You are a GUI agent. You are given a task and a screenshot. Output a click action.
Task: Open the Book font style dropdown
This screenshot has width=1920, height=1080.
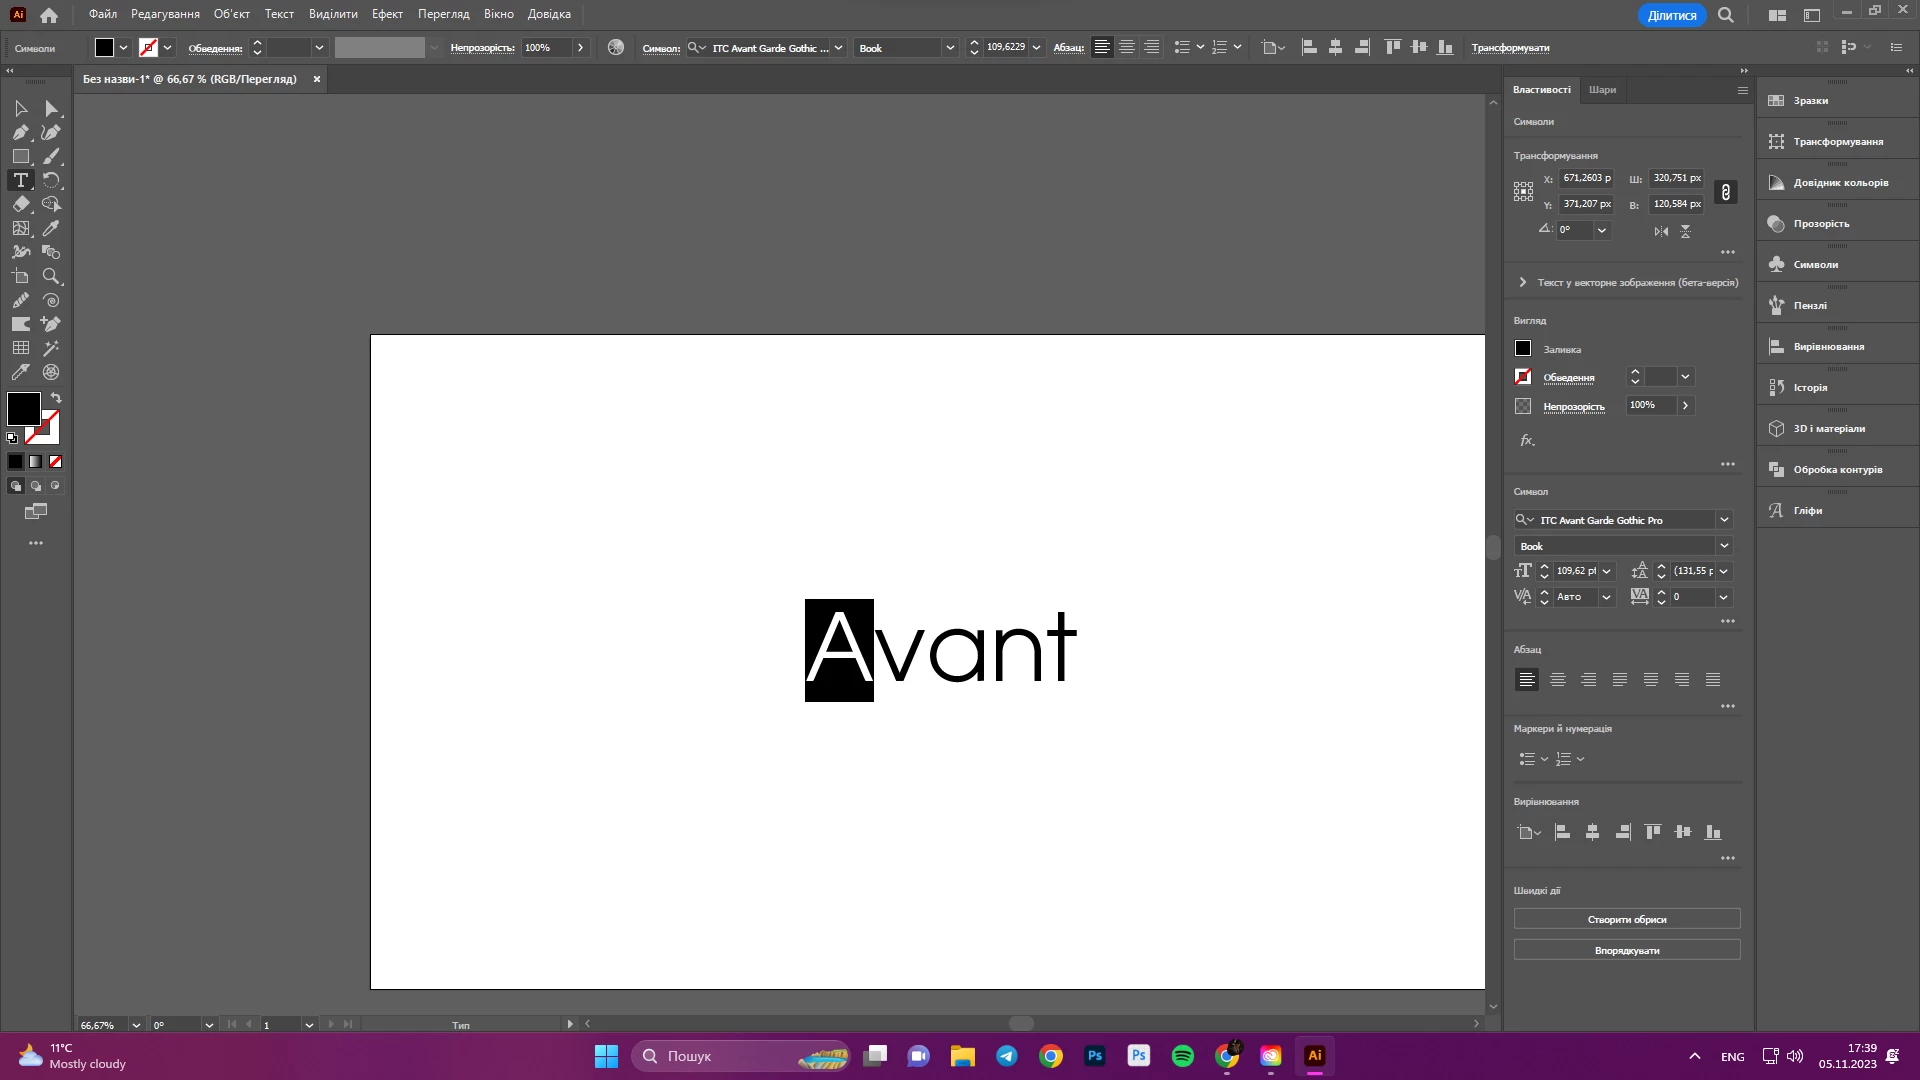(x=1724, y=546)
